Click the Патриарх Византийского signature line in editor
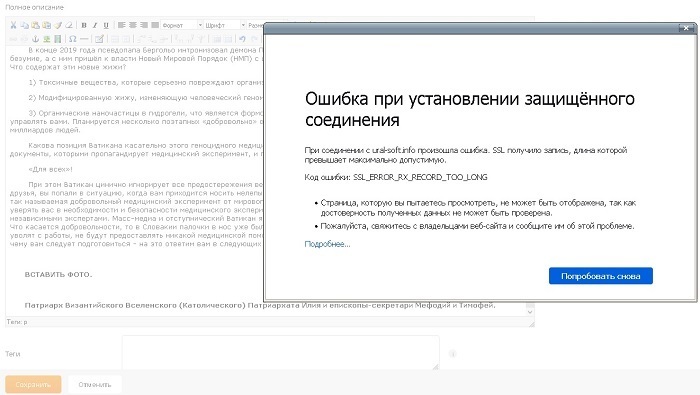The image size is (700, 395). click(260, 305)
